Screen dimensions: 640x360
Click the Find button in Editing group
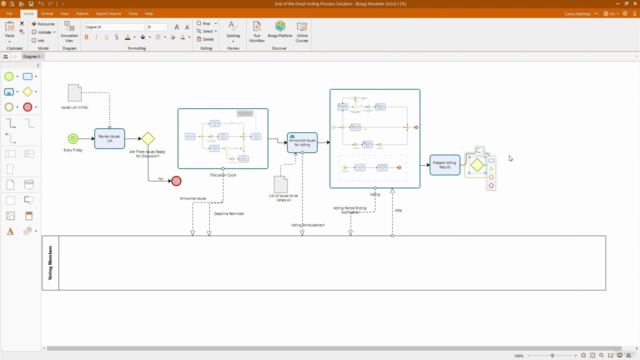tap(204, 24)
